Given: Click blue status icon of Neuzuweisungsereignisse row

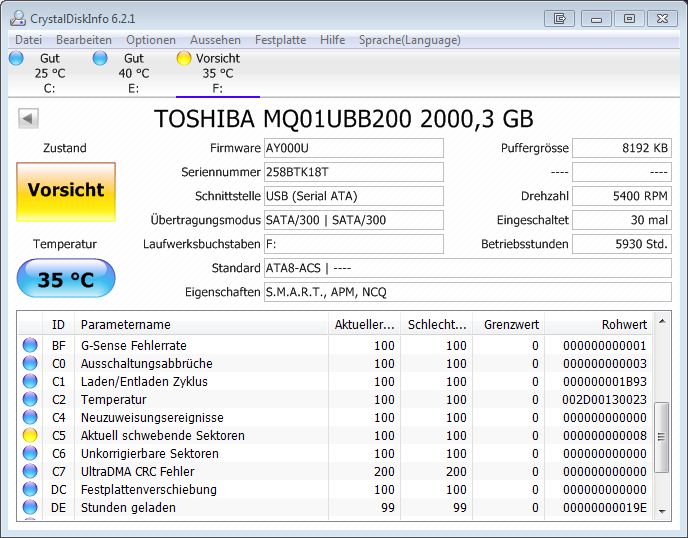Looking at the screenshot, I should [x=30, y=417].
